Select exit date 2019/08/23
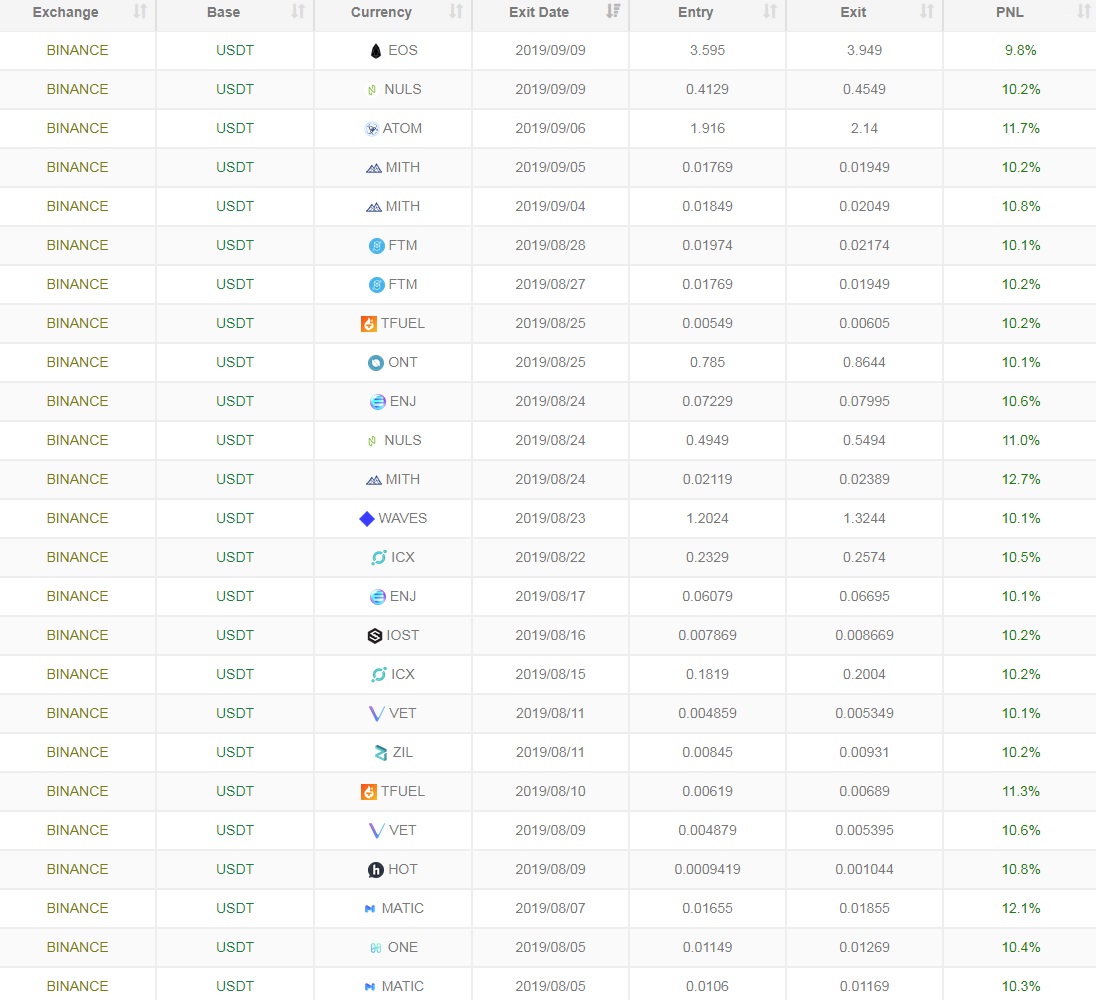Viewport: 1096px width, 1000px height. coord(550,519)
